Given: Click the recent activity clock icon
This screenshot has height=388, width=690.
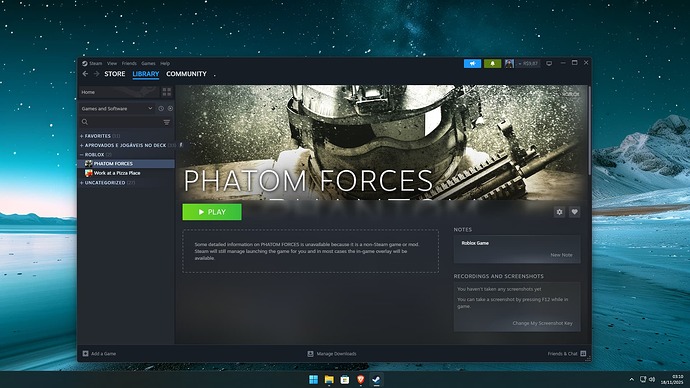Looking at the screenshot, I should (x=161, y=109).
